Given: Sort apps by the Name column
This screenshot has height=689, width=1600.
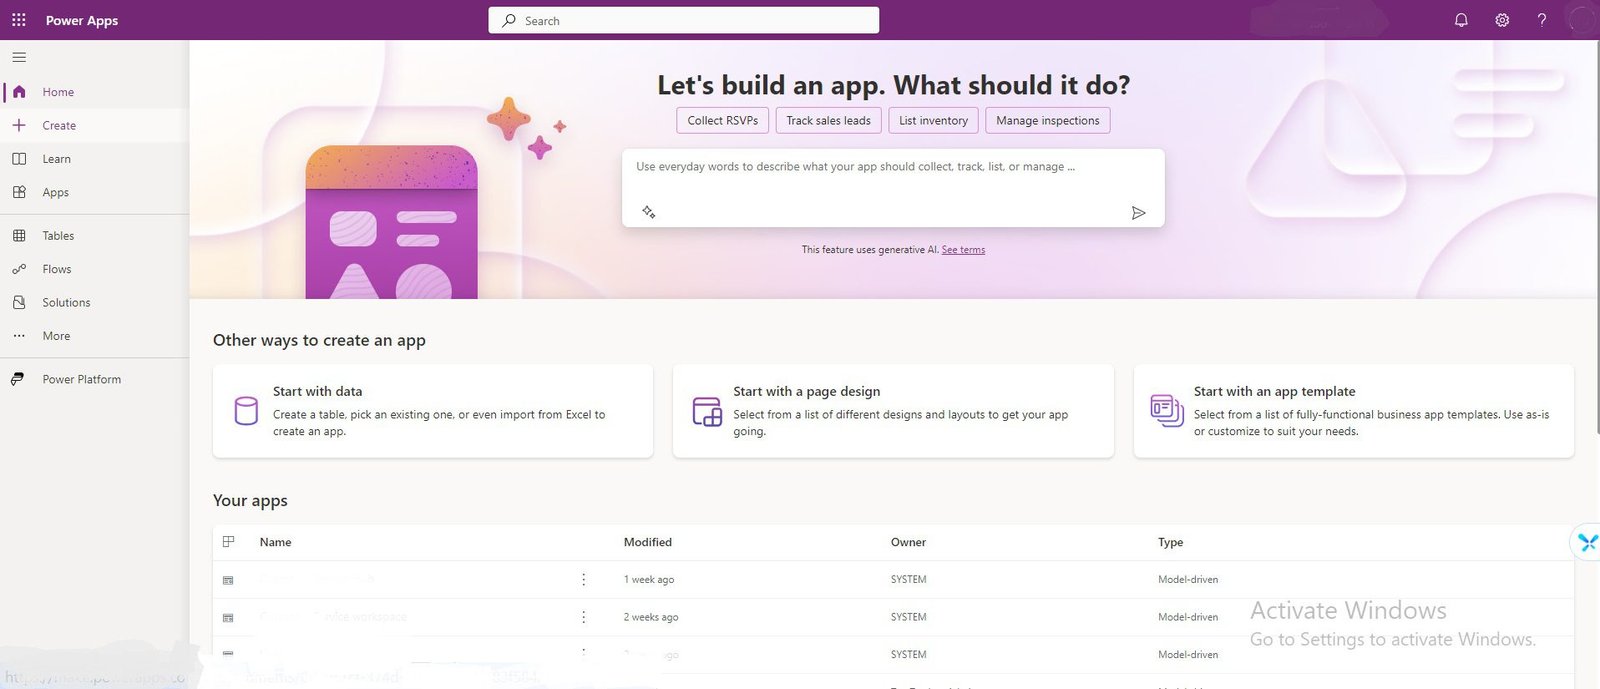Looking at the screenshot, I should [x=276, y=542].
